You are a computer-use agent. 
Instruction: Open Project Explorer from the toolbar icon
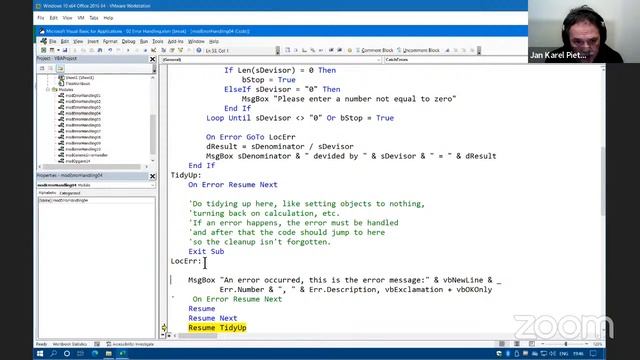(x=163, y=50)
